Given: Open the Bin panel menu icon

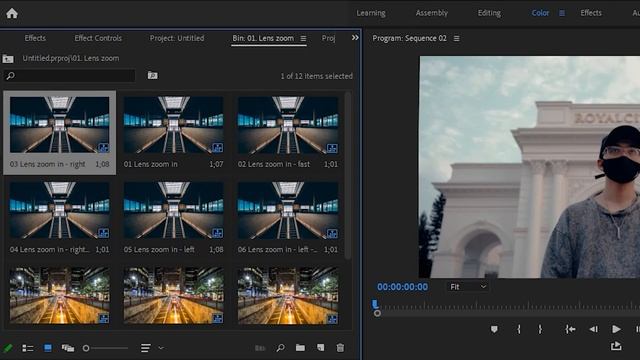Looking at the screenshot, I should click(303, 38).
